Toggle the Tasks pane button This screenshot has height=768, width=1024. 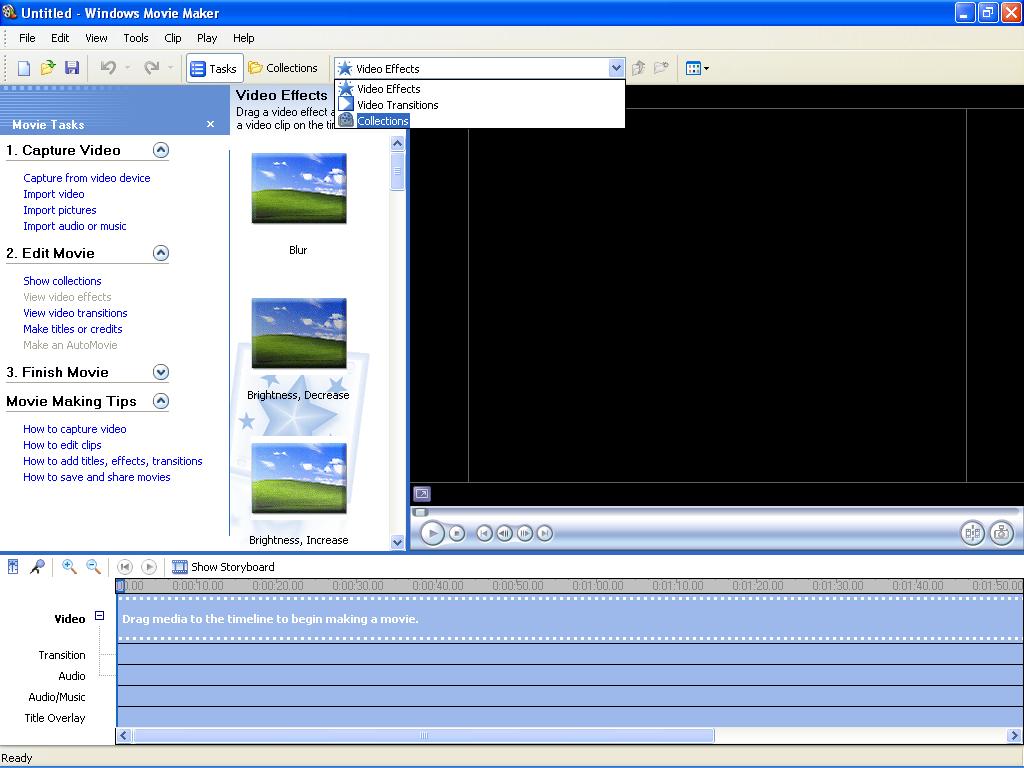[214, 68]
